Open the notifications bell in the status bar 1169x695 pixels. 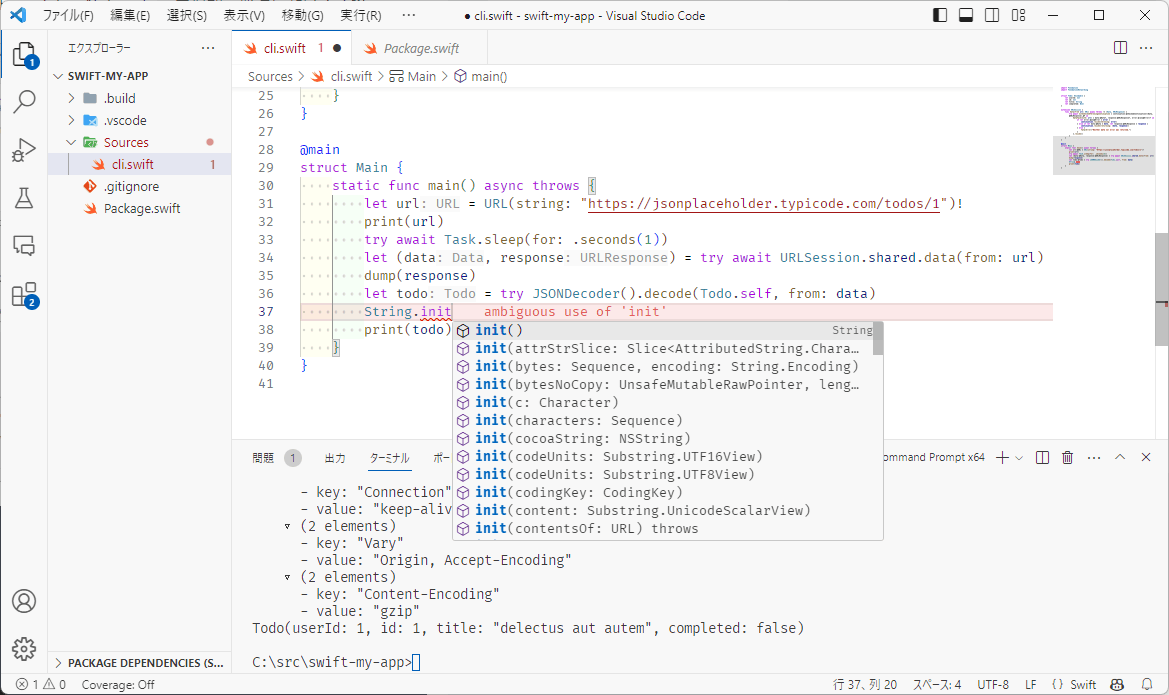click(x=1148, y=685)
